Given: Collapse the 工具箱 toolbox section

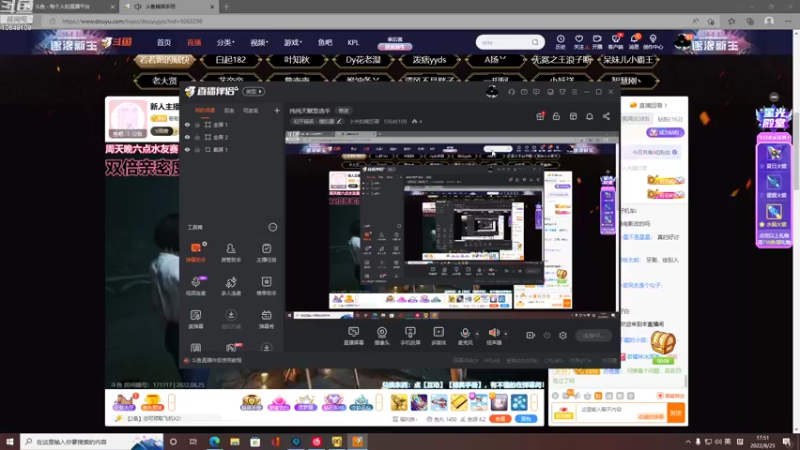Looking at the screenshot, I should [x=273, y=227].
